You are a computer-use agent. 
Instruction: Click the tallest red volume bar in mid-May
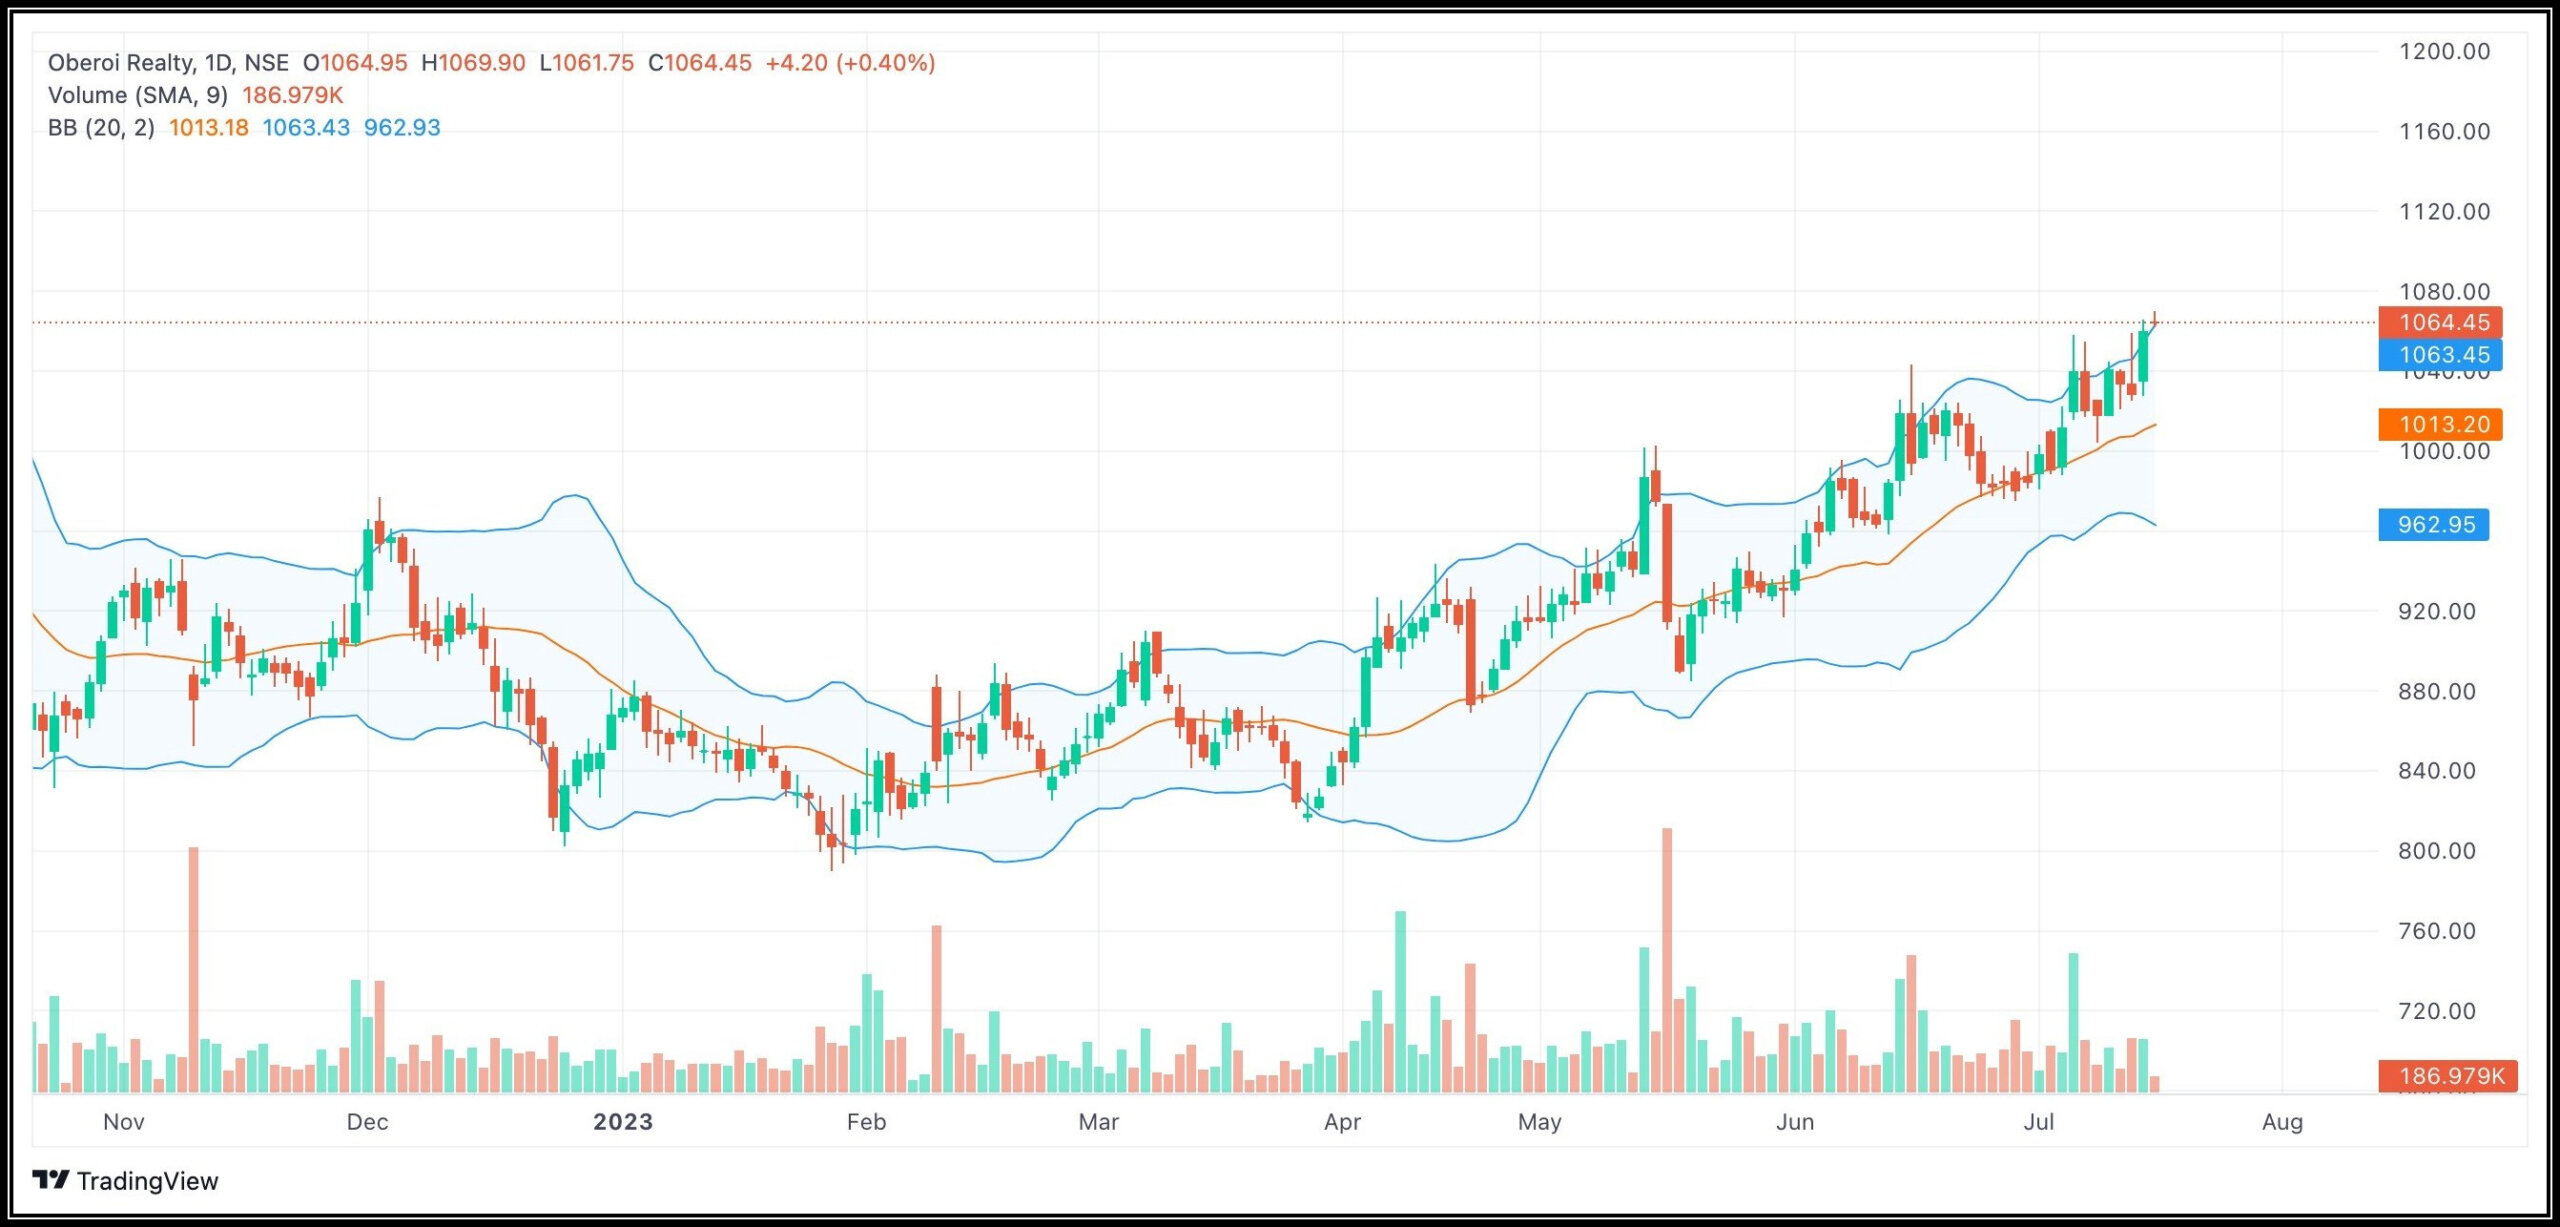(x=1667, y=960)
